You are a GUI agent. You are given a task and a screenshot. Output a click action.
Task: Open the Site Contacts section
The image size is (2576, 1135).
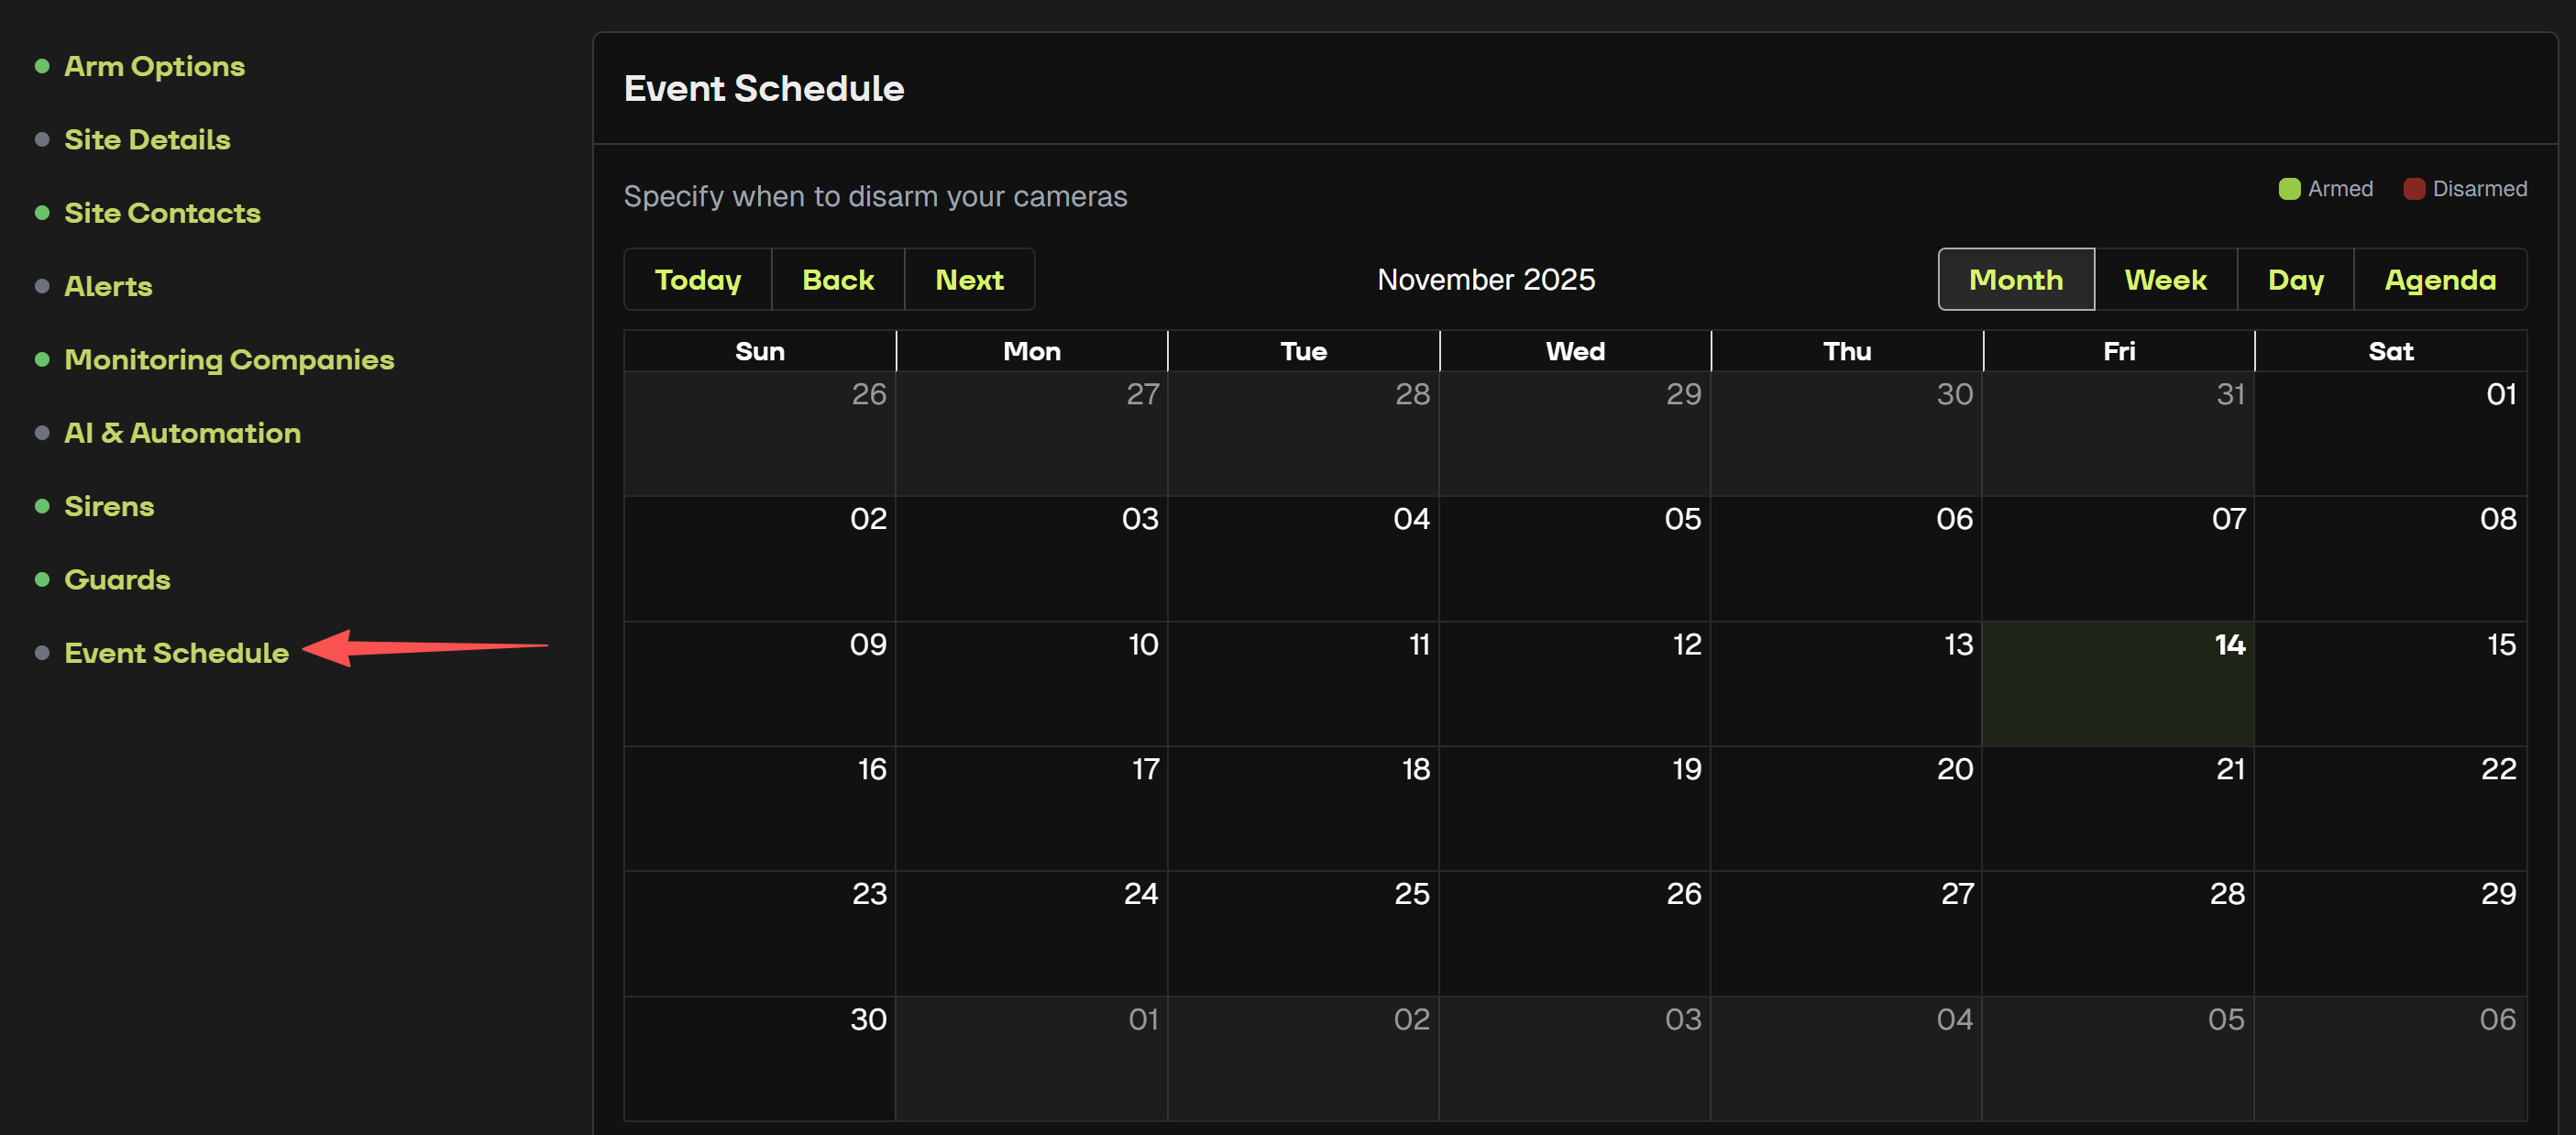click(x=162, y=213)
